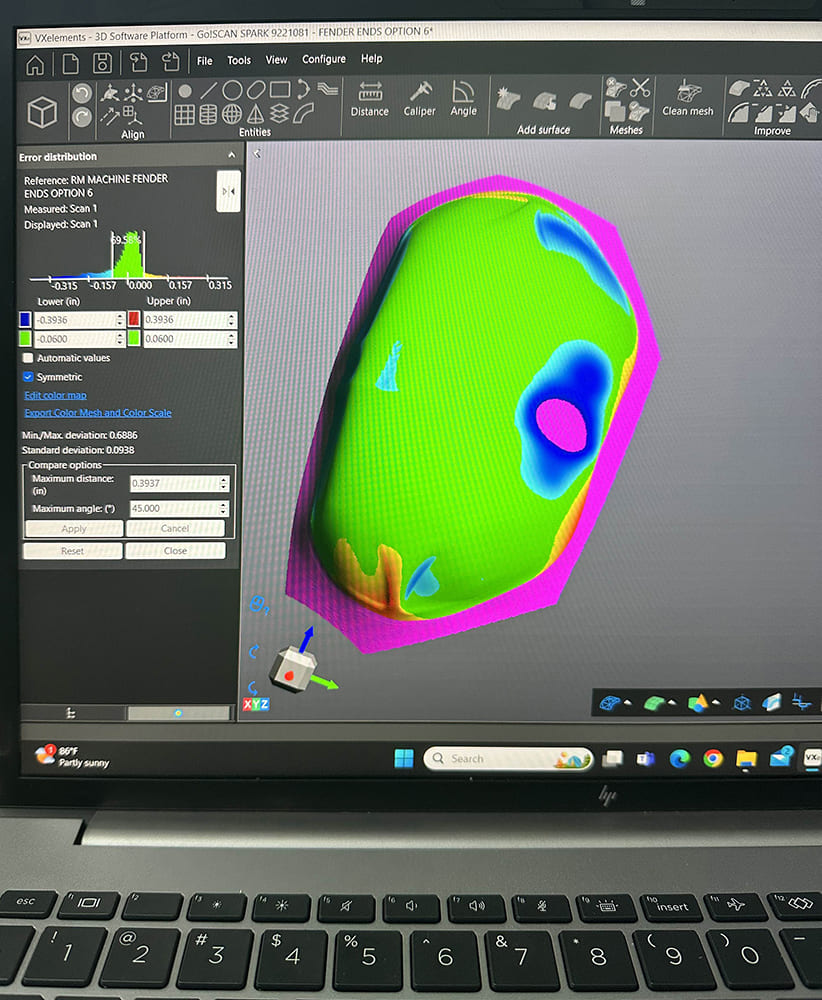Viewport: 822px width, 1000px height.
Task: Click the green lower tolerance swatch
Action: coord(25,339)
